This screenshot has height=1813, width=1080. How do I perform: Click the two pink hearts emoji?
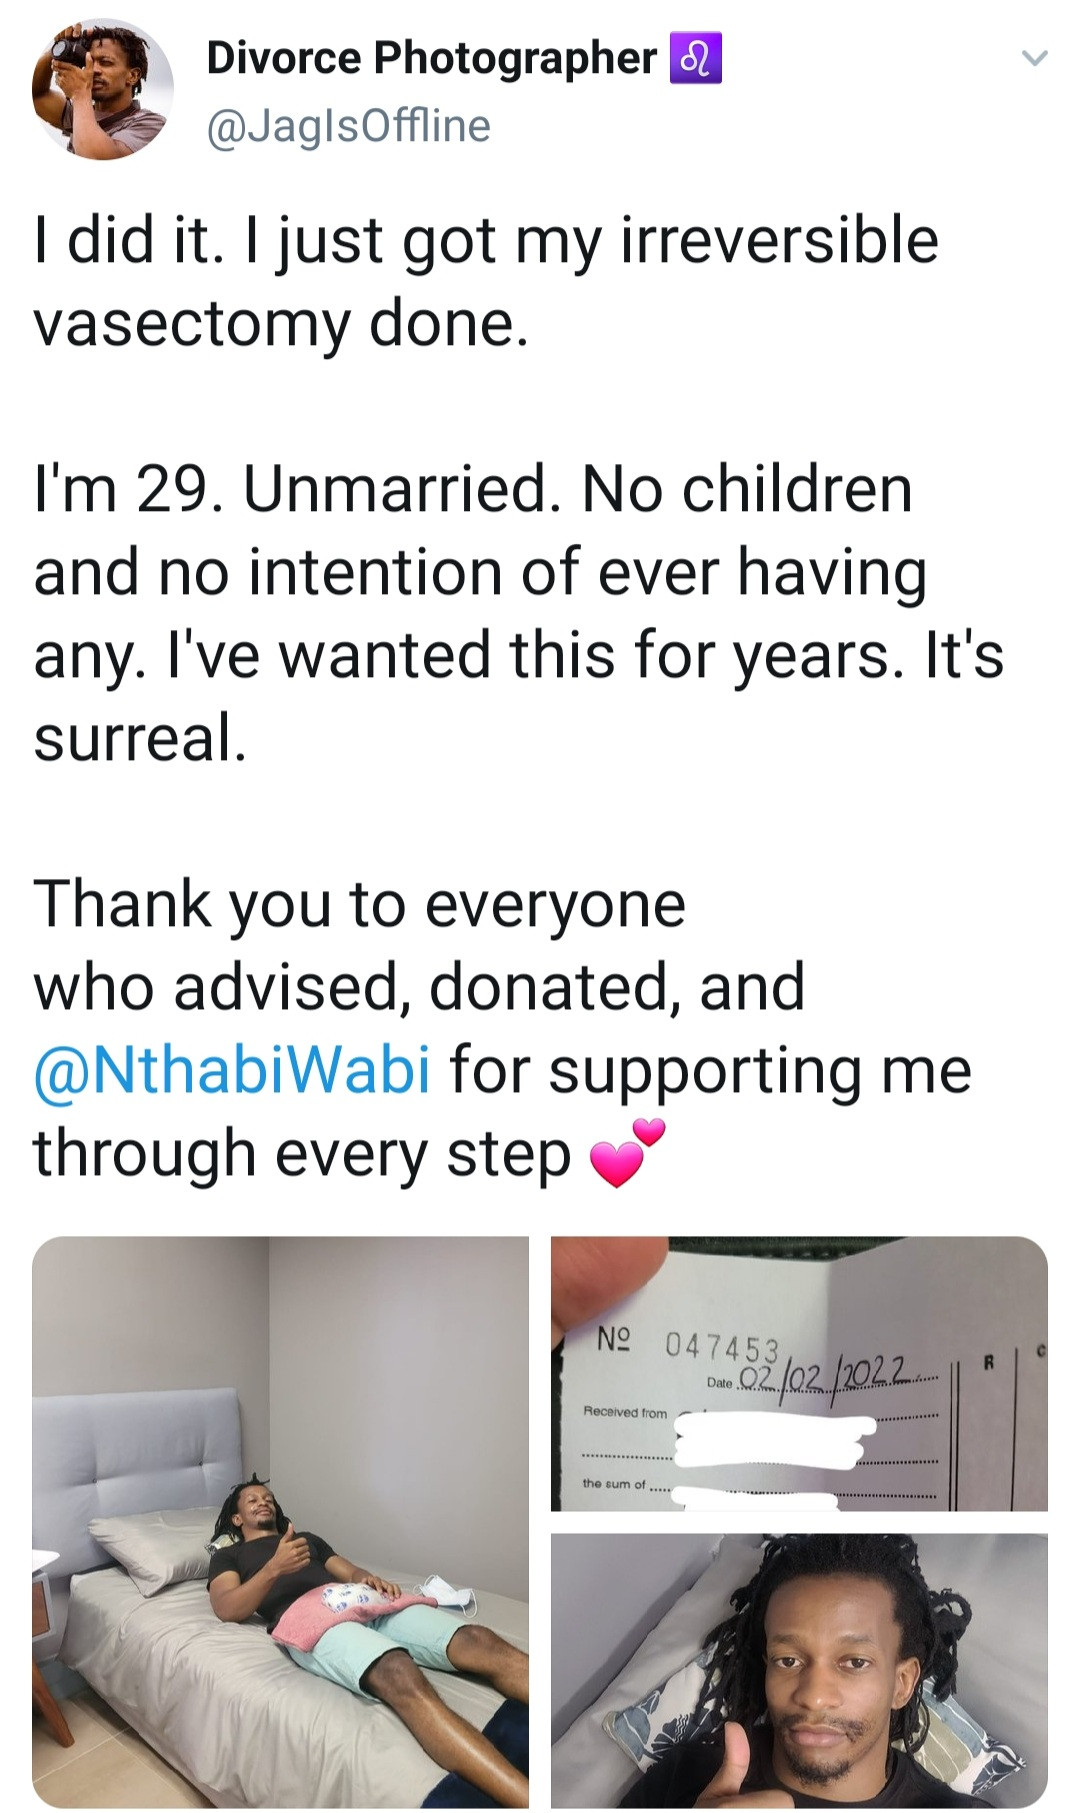click(627, 1154)
